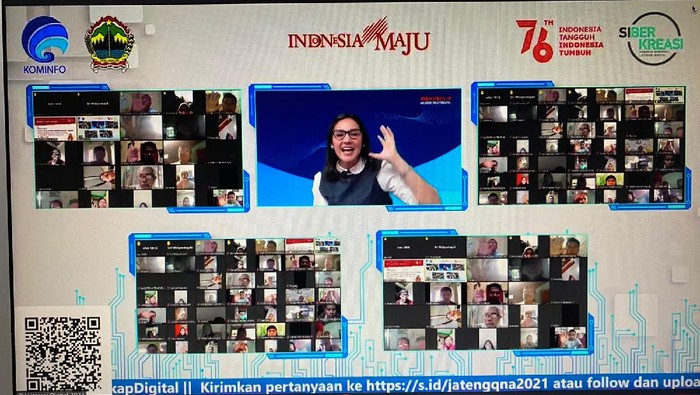Click the Jawa Tengah province crest
Screen dimensions: 700x395
[109, 44]
